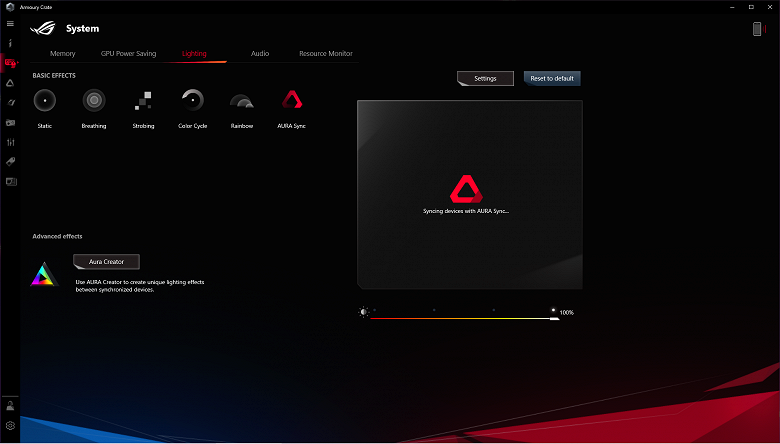
Task: Click the Aura Creator description text
Action: 140,286
